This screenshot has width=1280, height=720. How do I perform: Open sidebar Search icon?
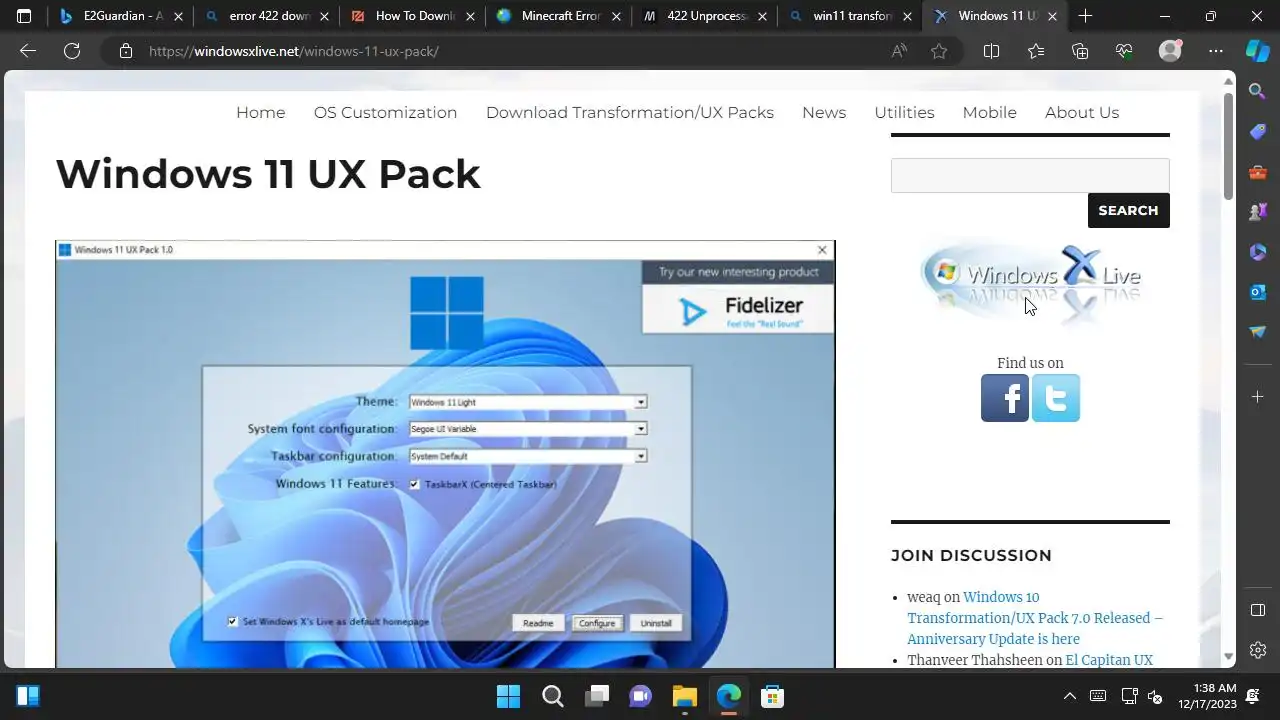(x=1258, y=91)
